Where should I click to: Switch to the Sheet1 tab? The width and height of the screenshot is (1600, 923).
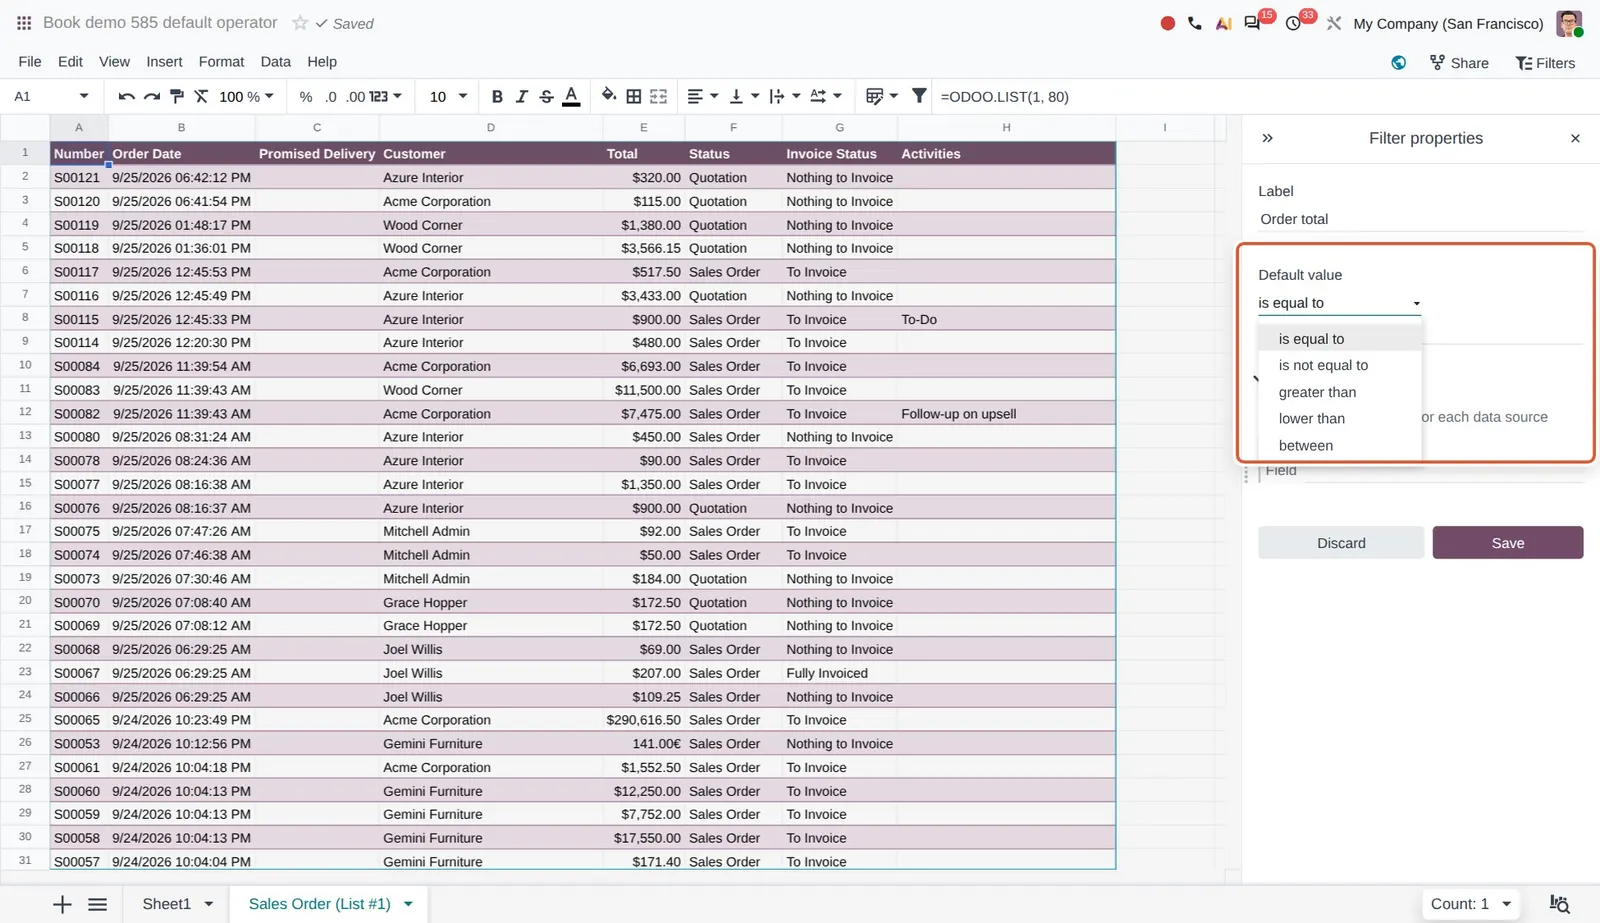[x=166, y=904]
